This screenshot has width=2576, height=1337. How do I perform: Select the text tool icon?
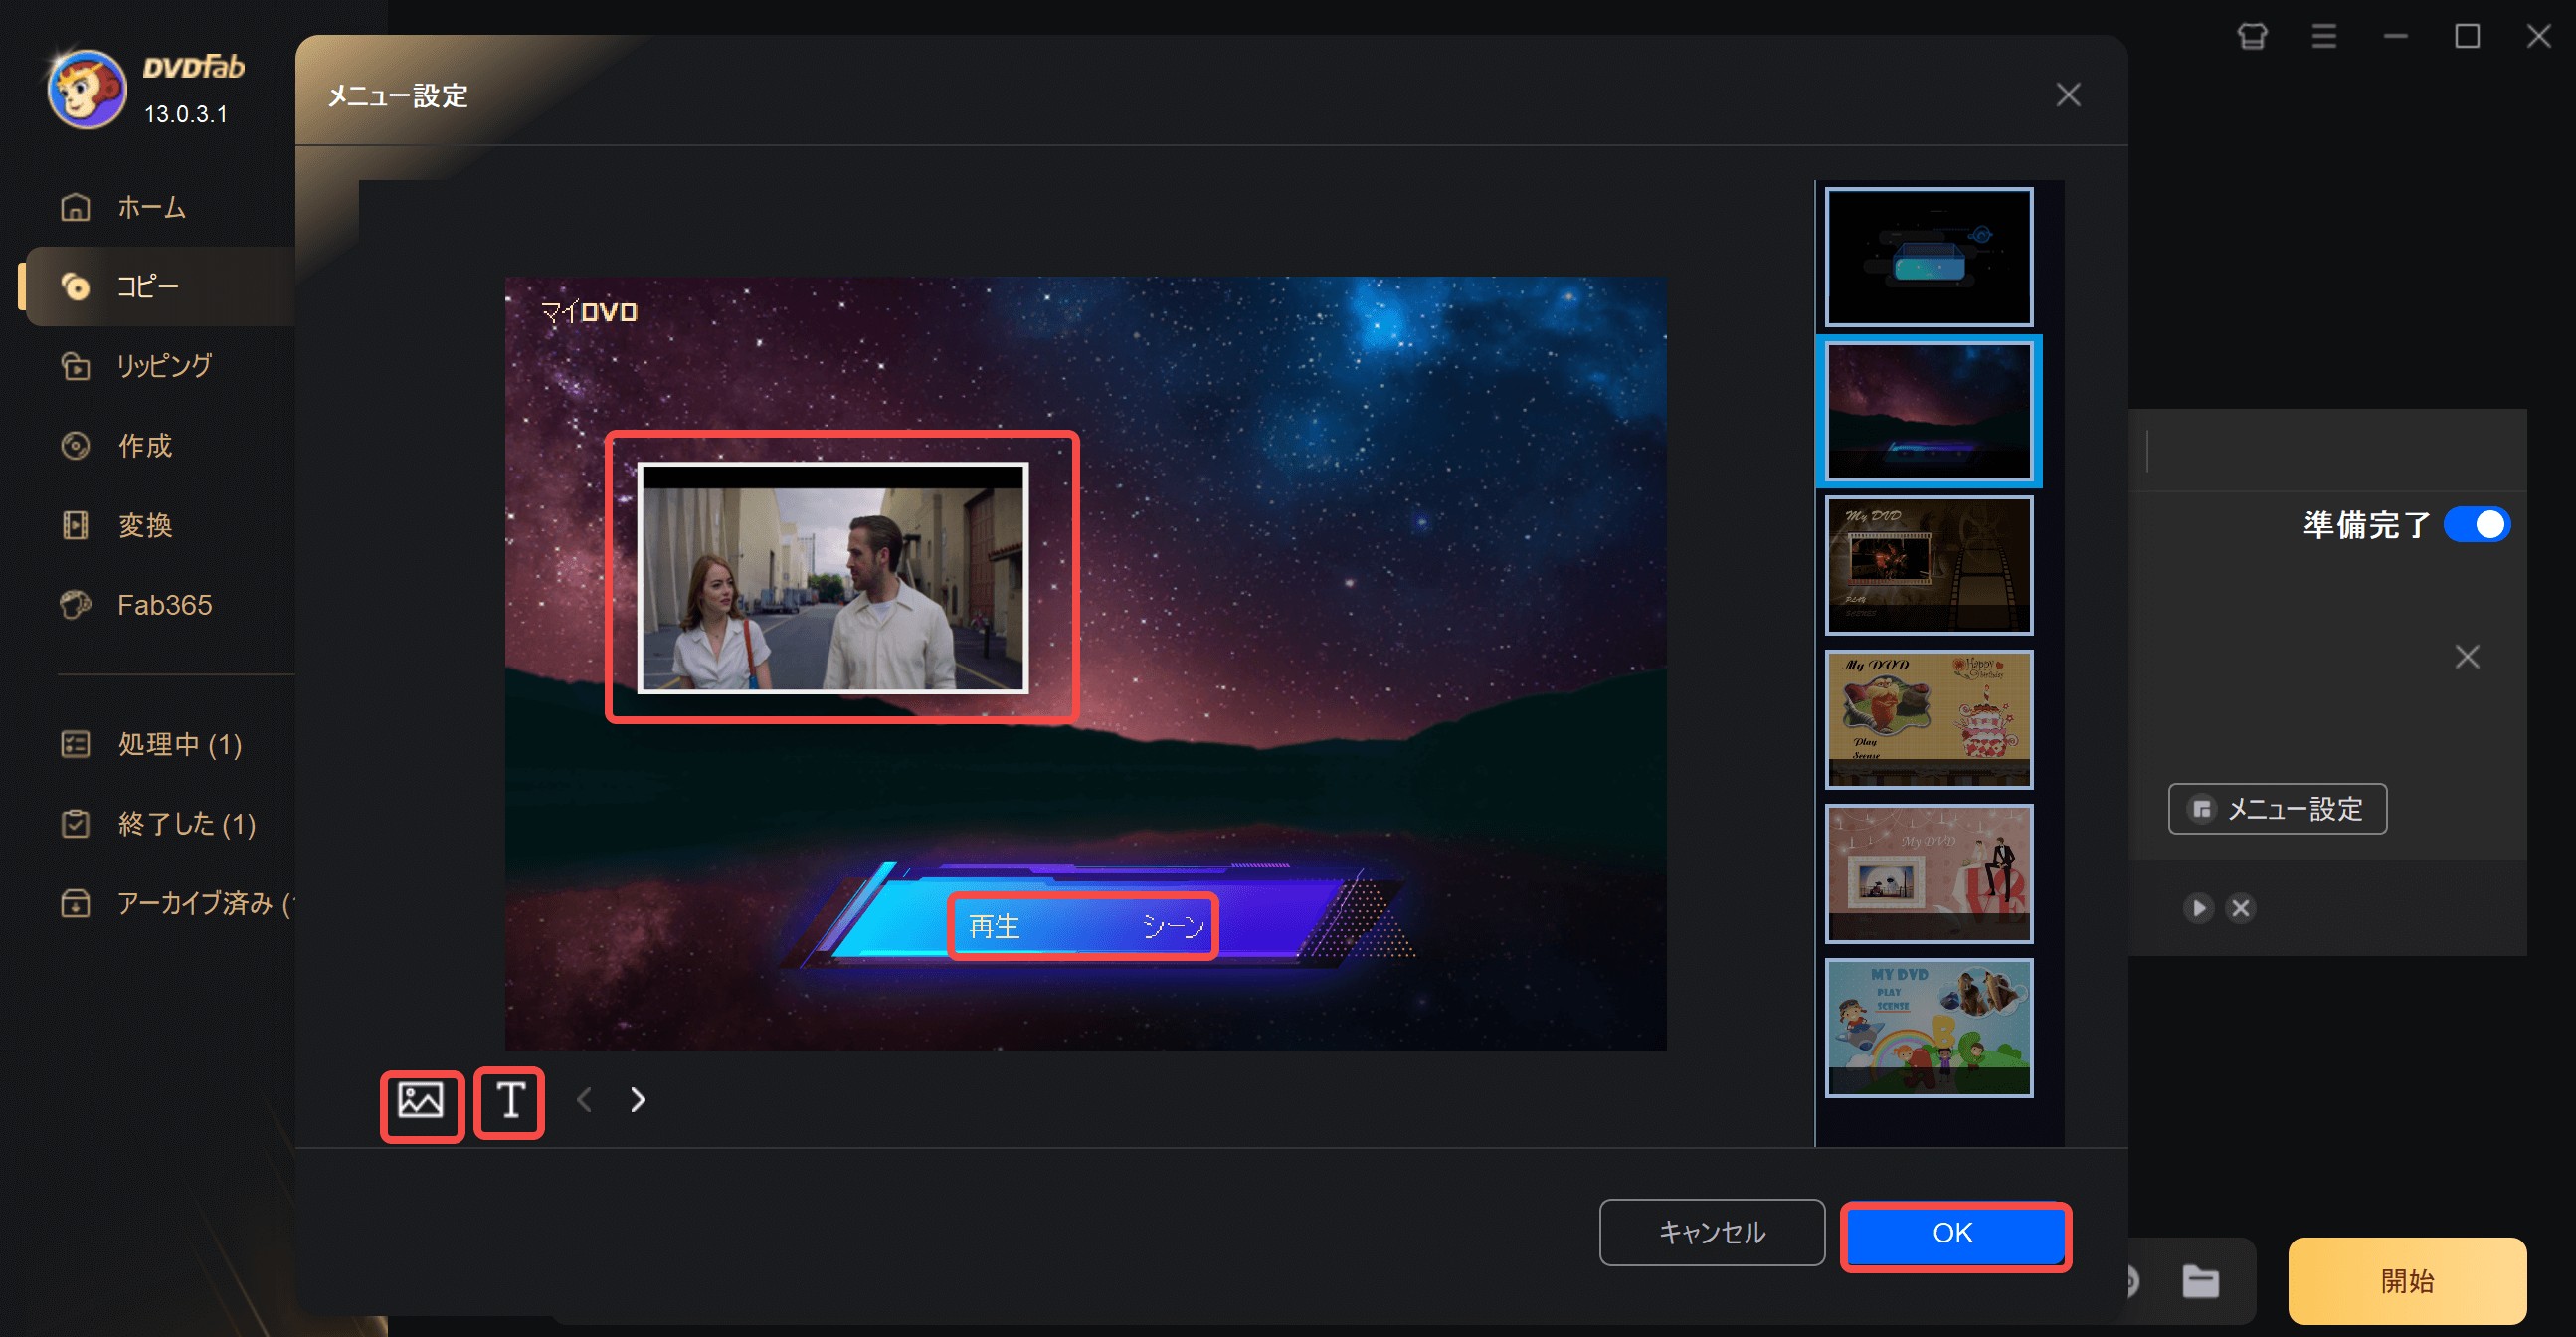point(510,1101)
